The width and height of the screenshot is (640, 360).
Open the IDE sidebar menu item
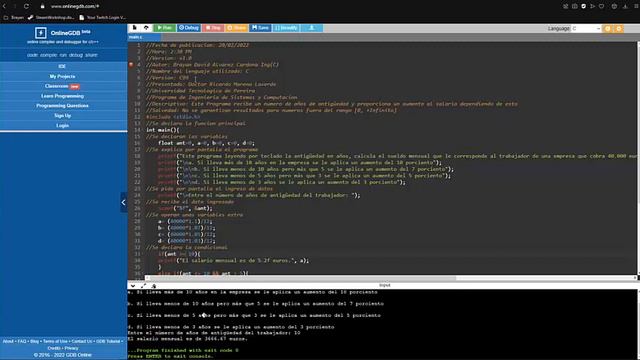pos(62,66)
